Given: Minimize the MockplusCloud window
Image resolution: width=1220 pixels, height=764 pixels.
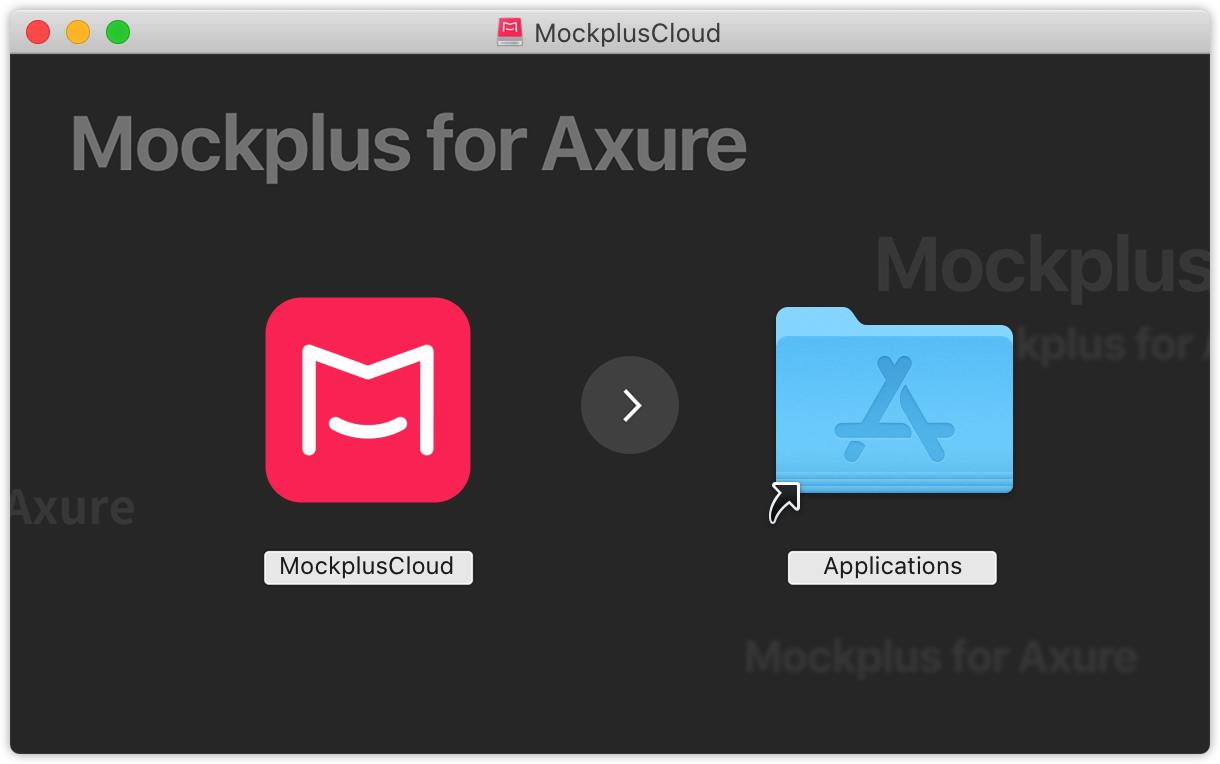Looking at the screenshot, I should pyautogui.click(x=78, y=33).
